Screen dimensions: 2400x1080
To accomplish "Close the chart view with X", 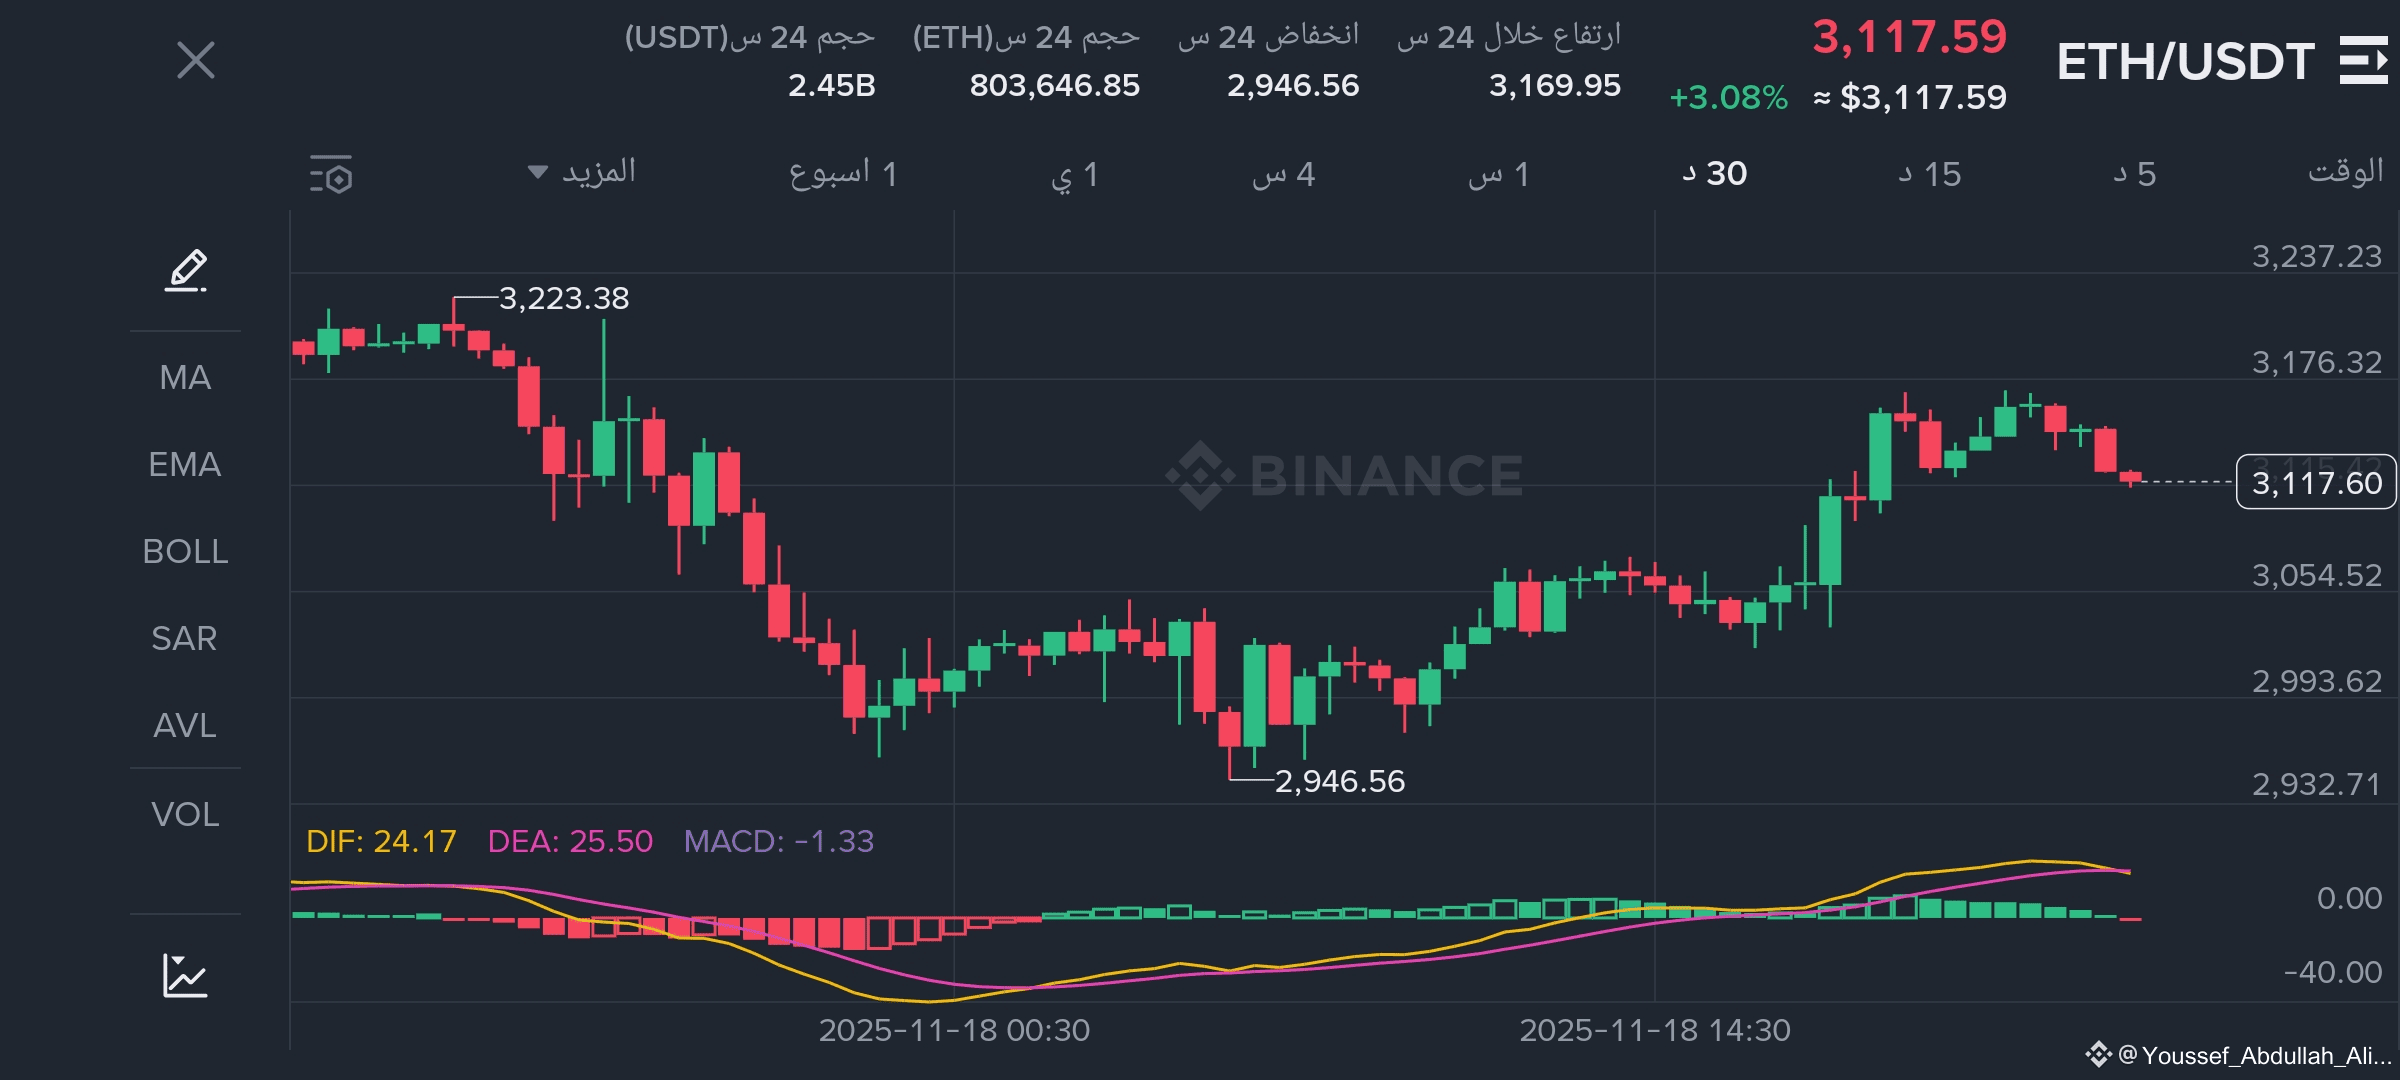I will pyautogui.click(x=196, y=60).
